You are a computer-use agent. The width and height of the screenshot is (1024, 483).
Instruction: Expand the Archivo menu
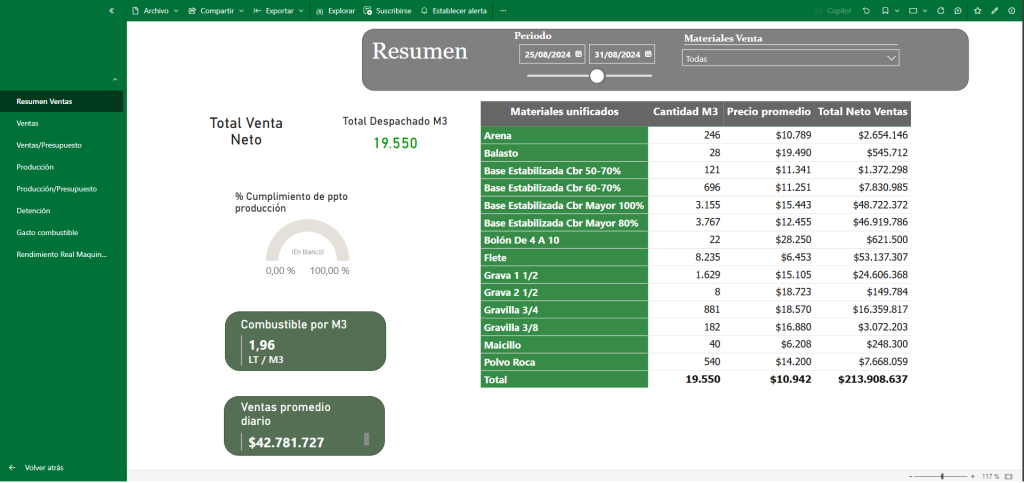[x=155, y=10]
